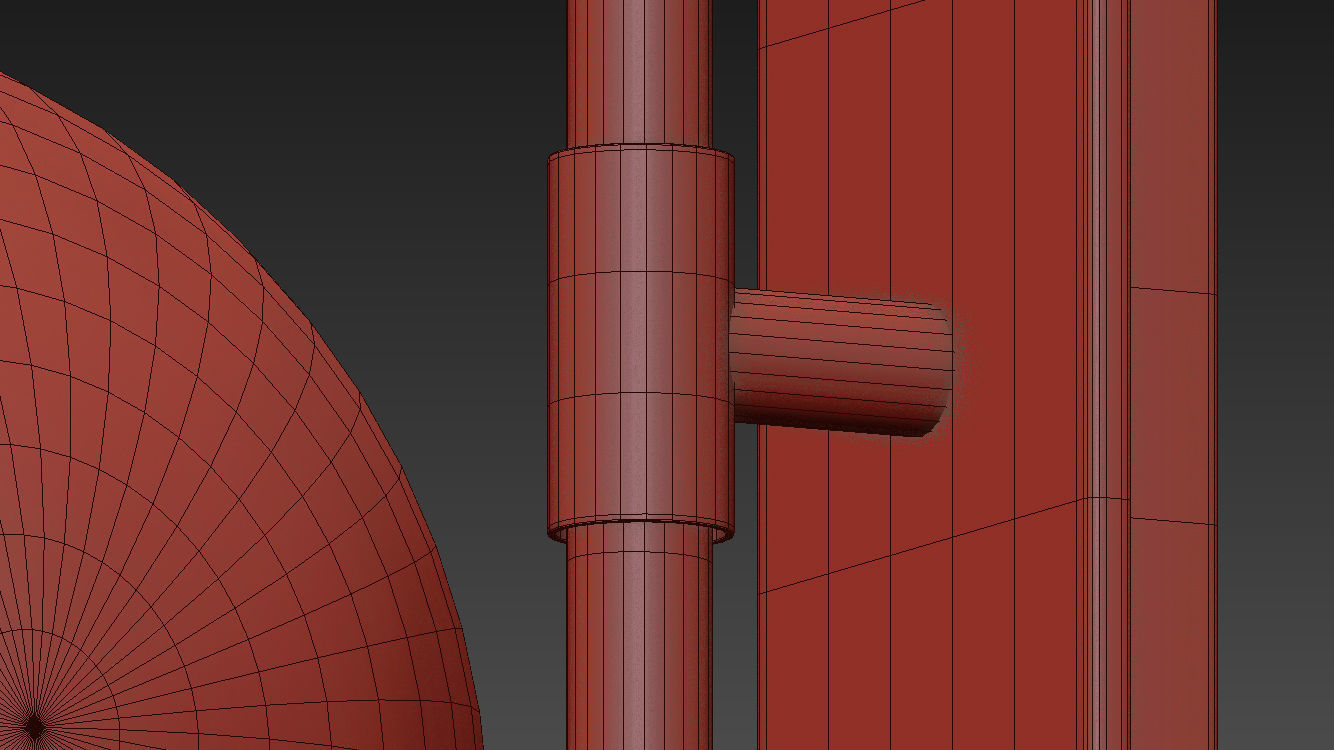Click the vertical pipe above the collar

pyautogui.click(x=639, y=72)
